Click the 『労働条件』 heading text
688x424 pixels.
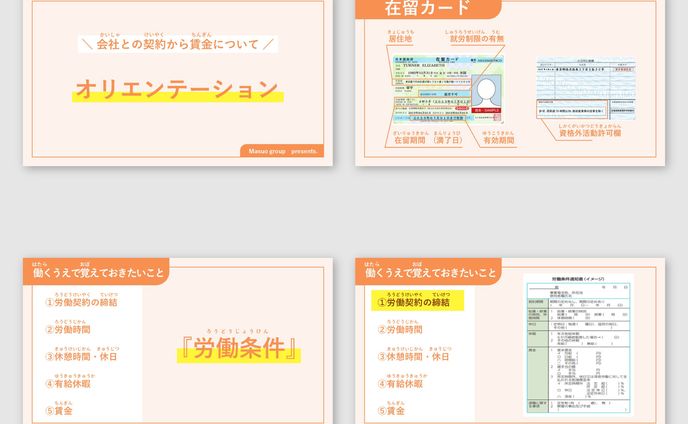238,349
